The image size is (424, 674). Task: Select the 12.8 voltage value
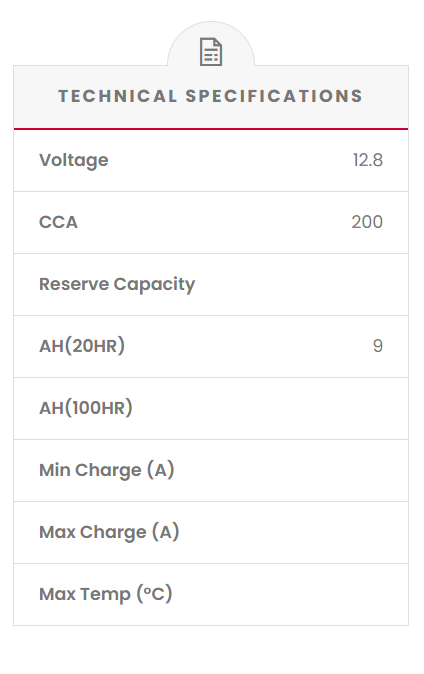[x=368, y=160]
